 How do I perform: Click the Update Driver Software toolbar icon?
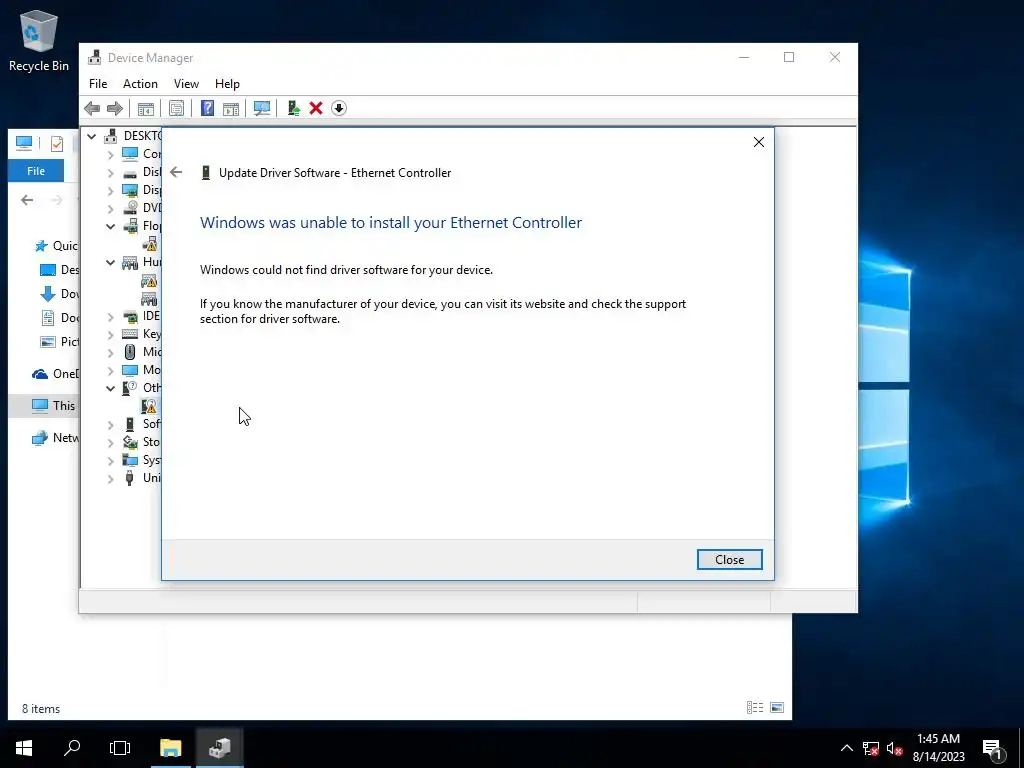[x=293, y=108]
